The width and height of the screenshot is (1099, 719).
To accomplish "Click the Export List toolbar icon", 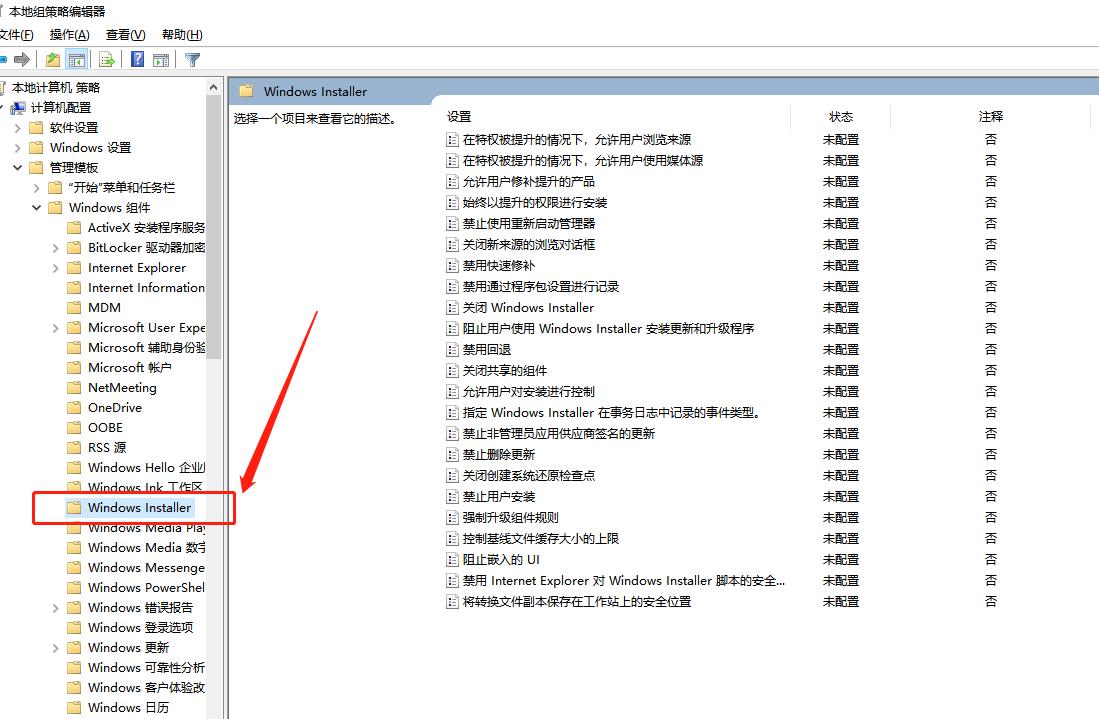I will [x=107, y=60].
